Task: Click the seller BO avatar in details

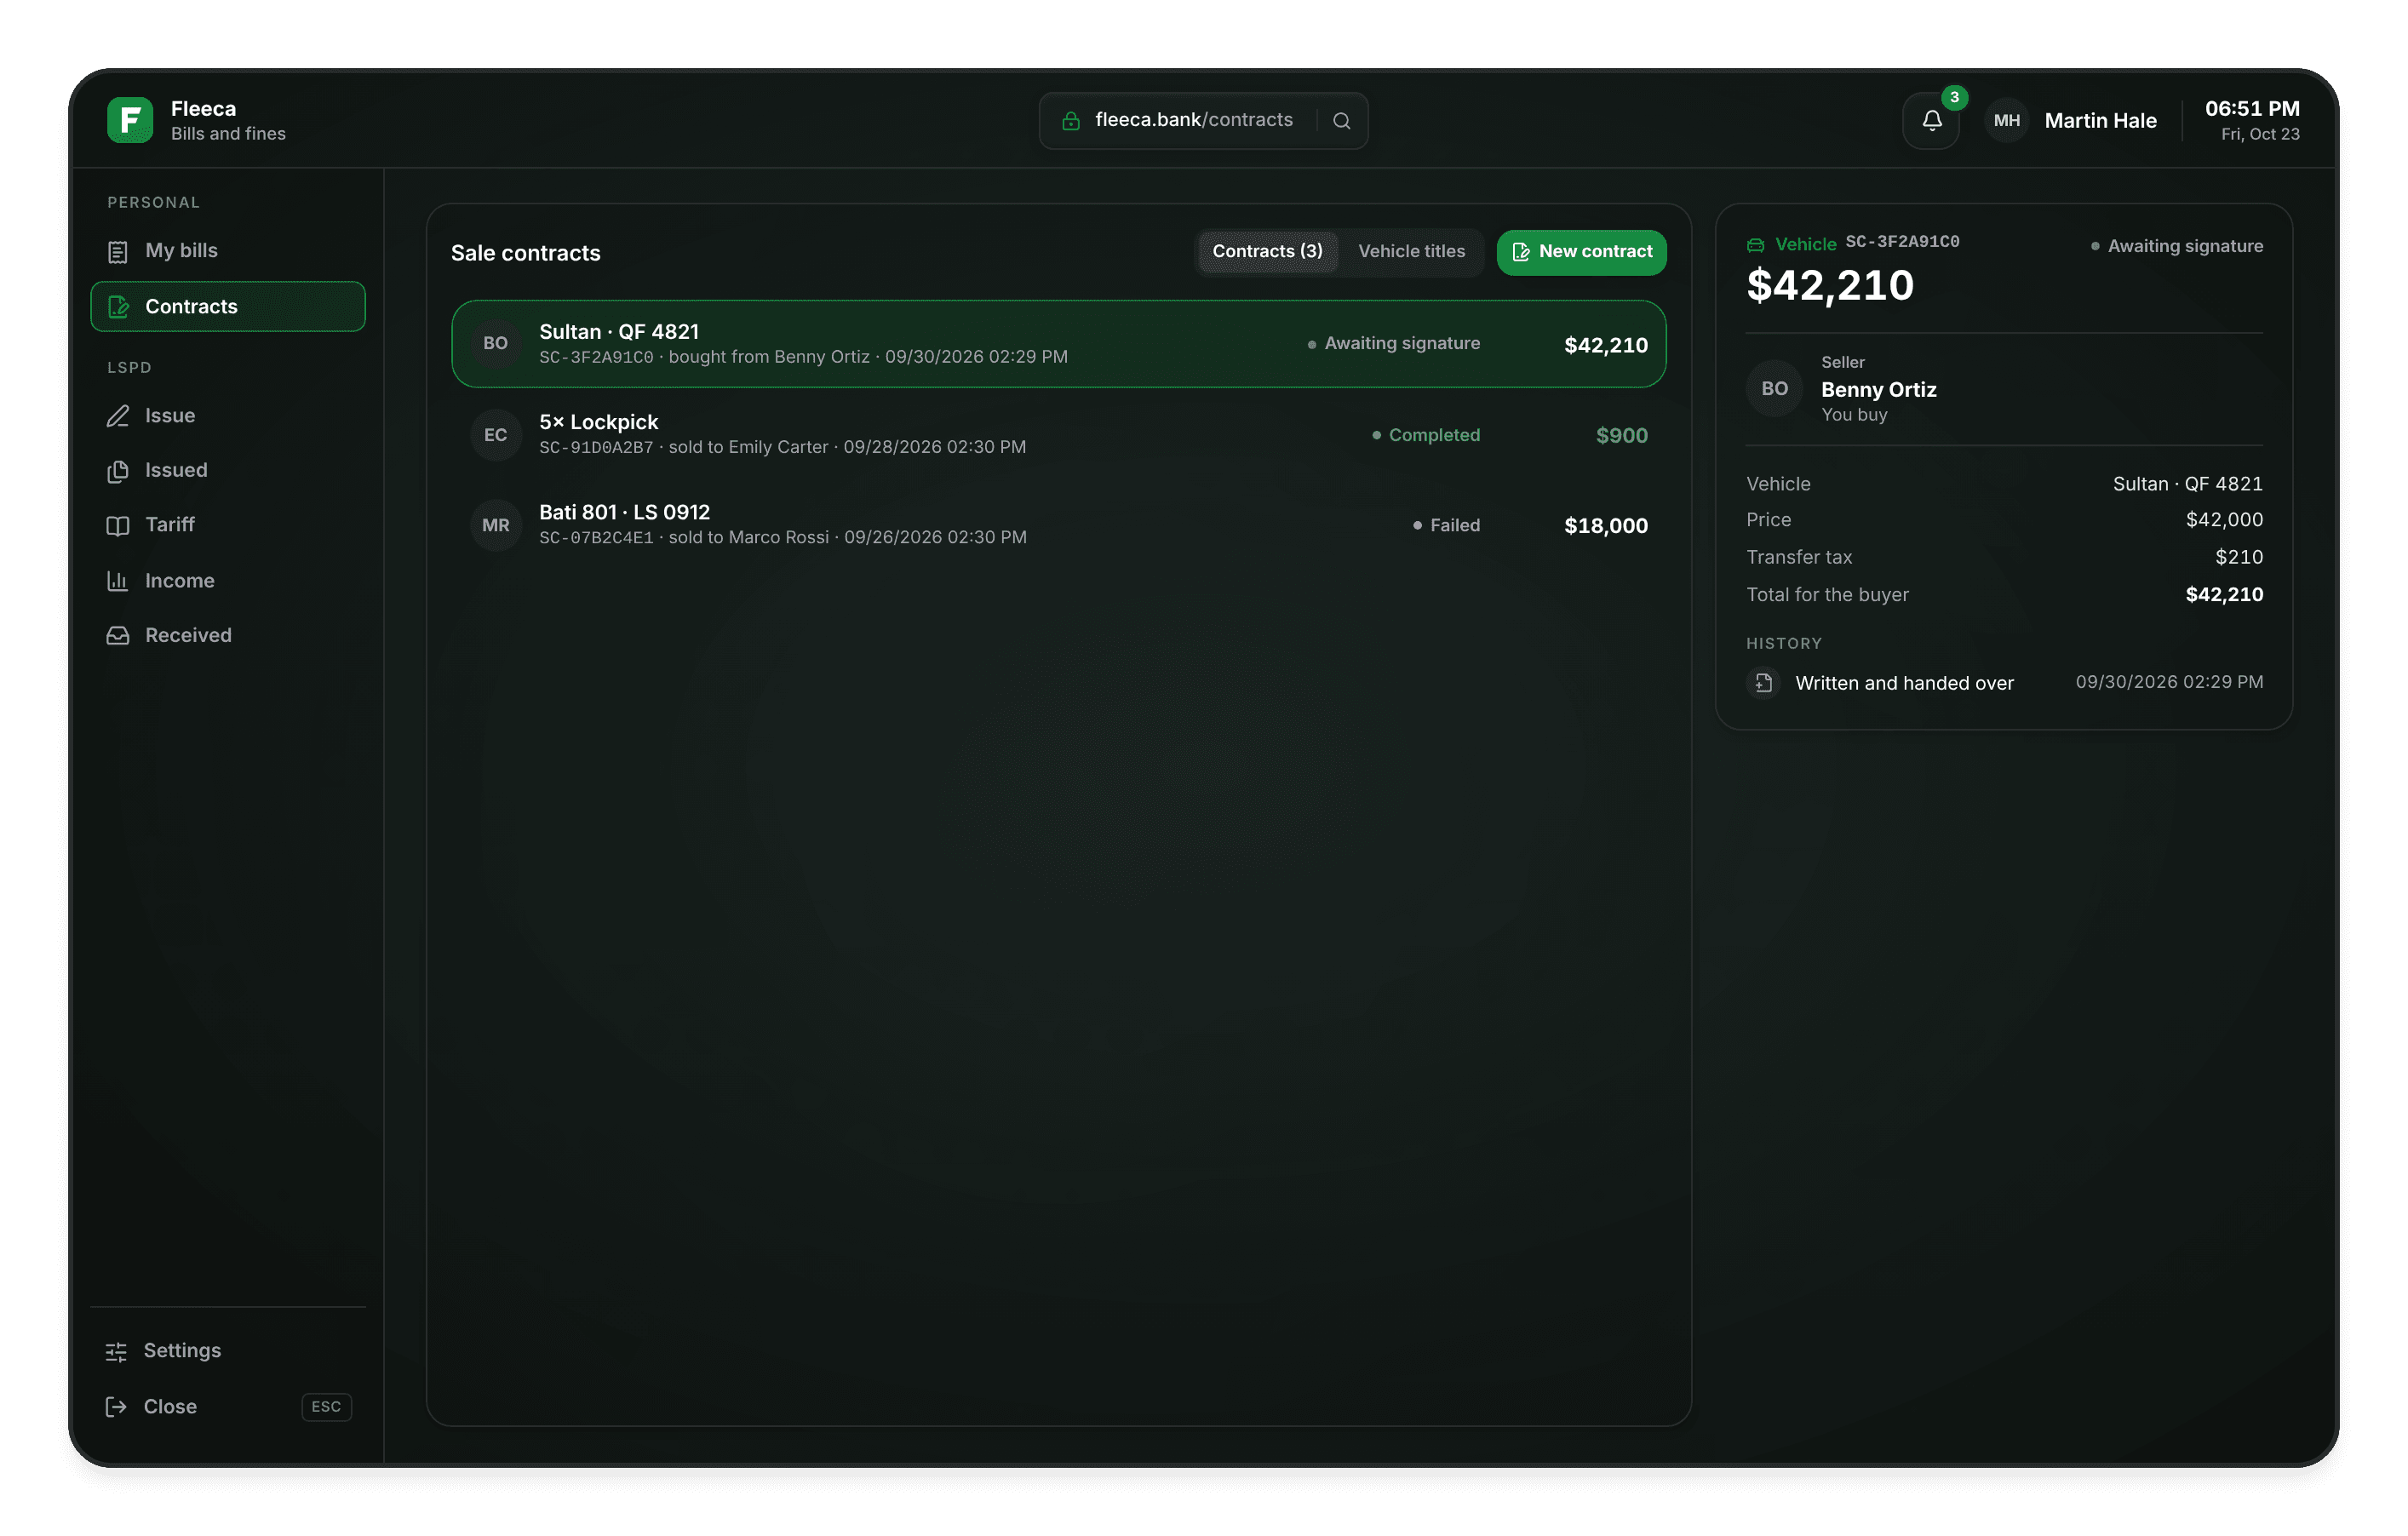Action: pyautogui.click(x=1774, y=389)
